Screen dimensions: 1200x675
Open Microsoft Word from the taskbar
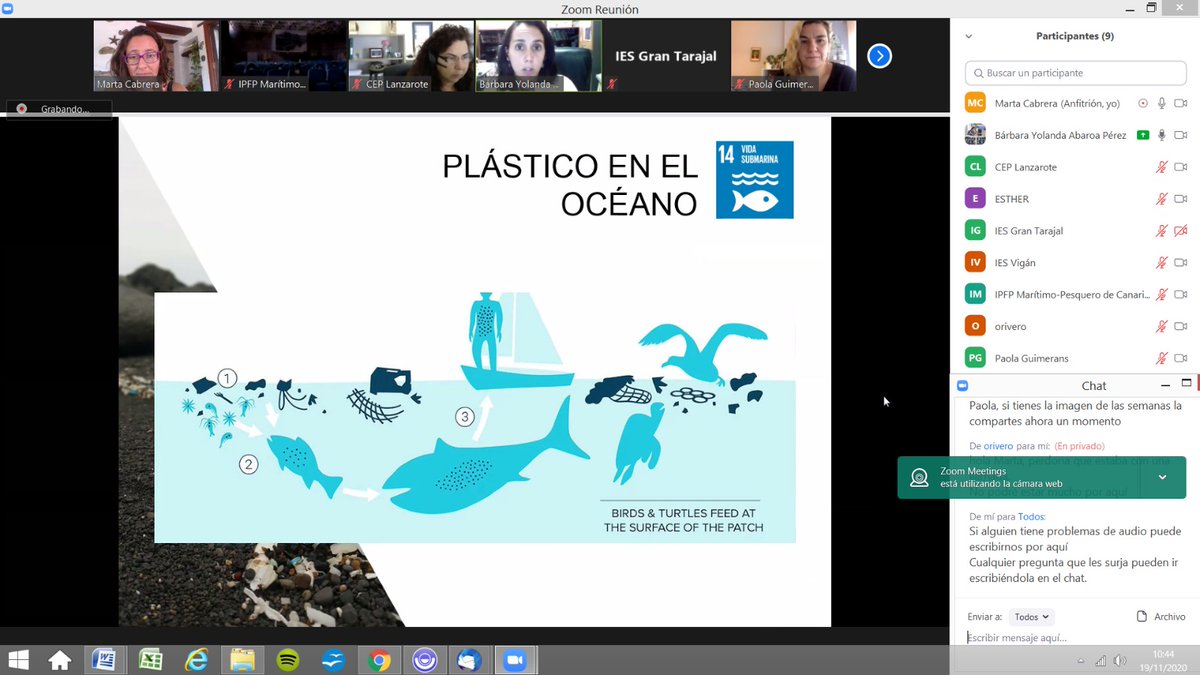(x=103, y=660)
